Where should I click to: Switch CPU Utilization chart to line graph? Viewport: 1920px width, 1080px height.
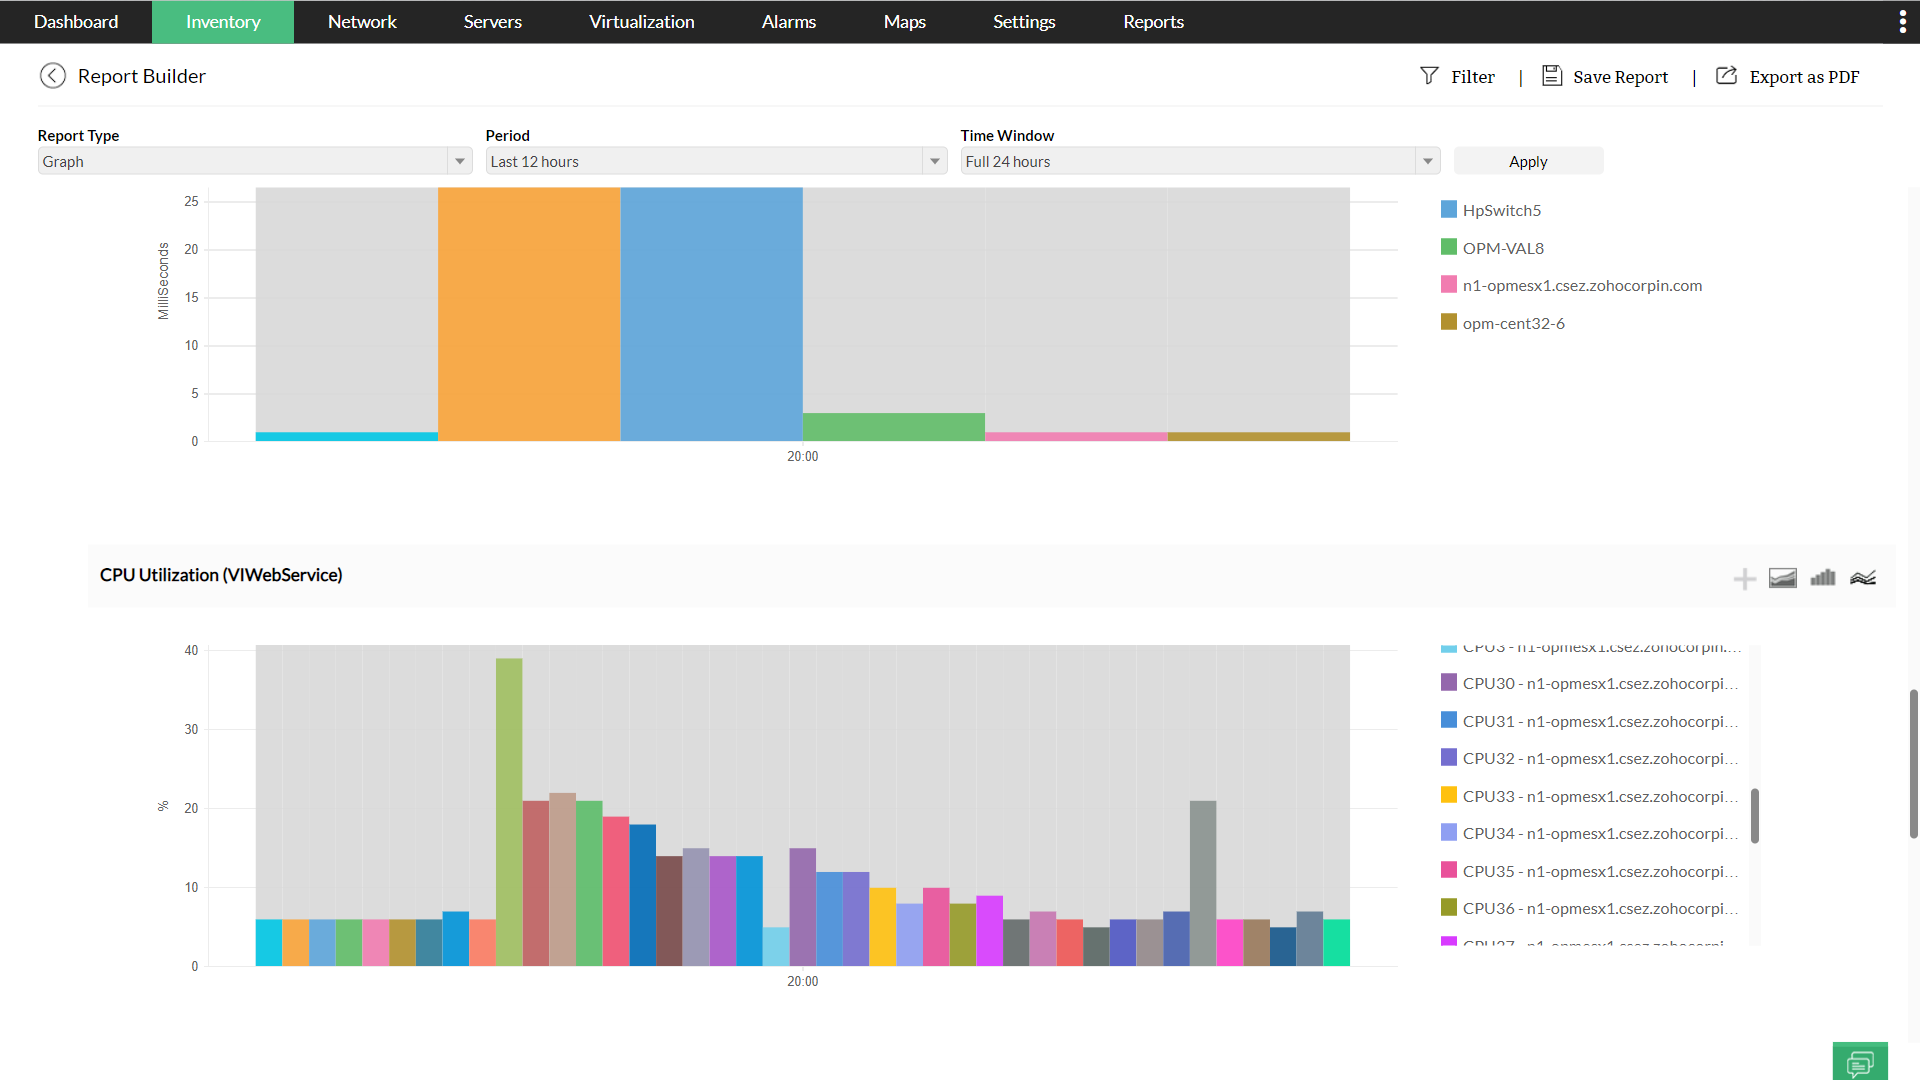[1862, 578]
